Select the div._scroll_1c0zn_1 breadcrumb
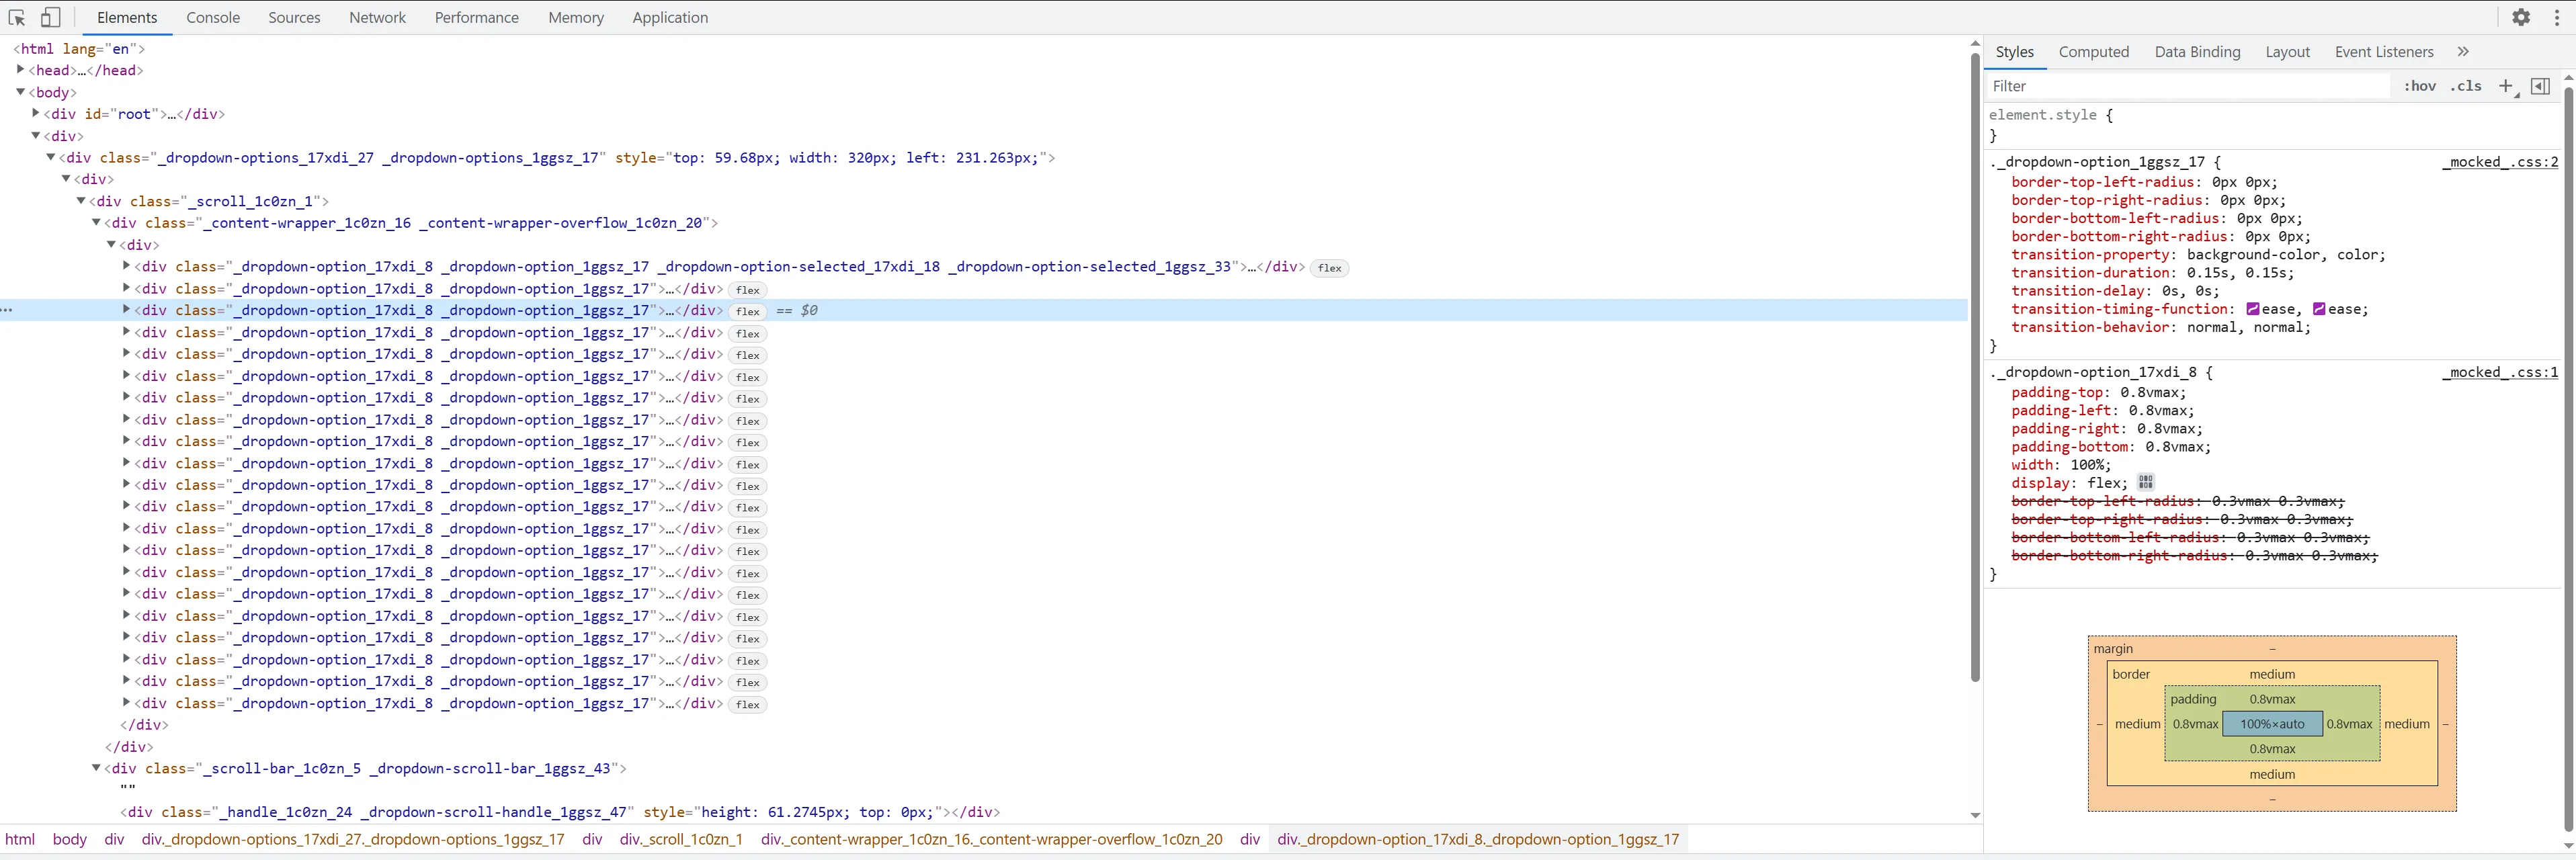The width and height of the screenshot is (2576, 860). point(681,839)
